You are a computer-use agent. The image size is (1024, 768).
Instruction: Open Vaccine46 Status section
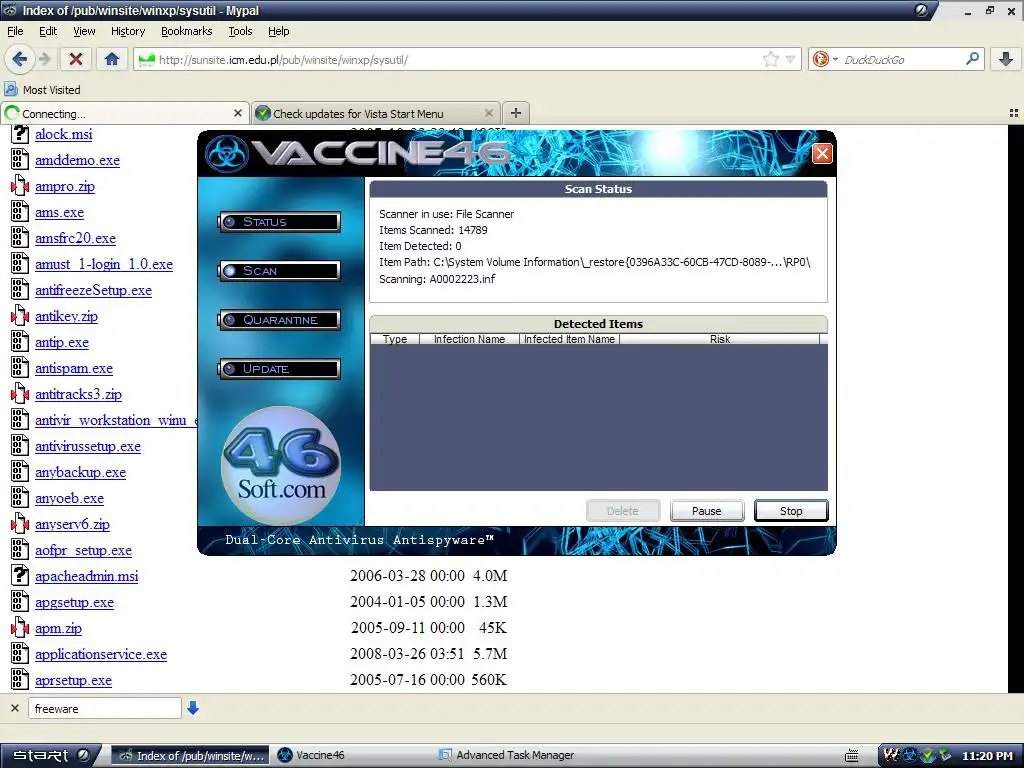tap(280, 221)
